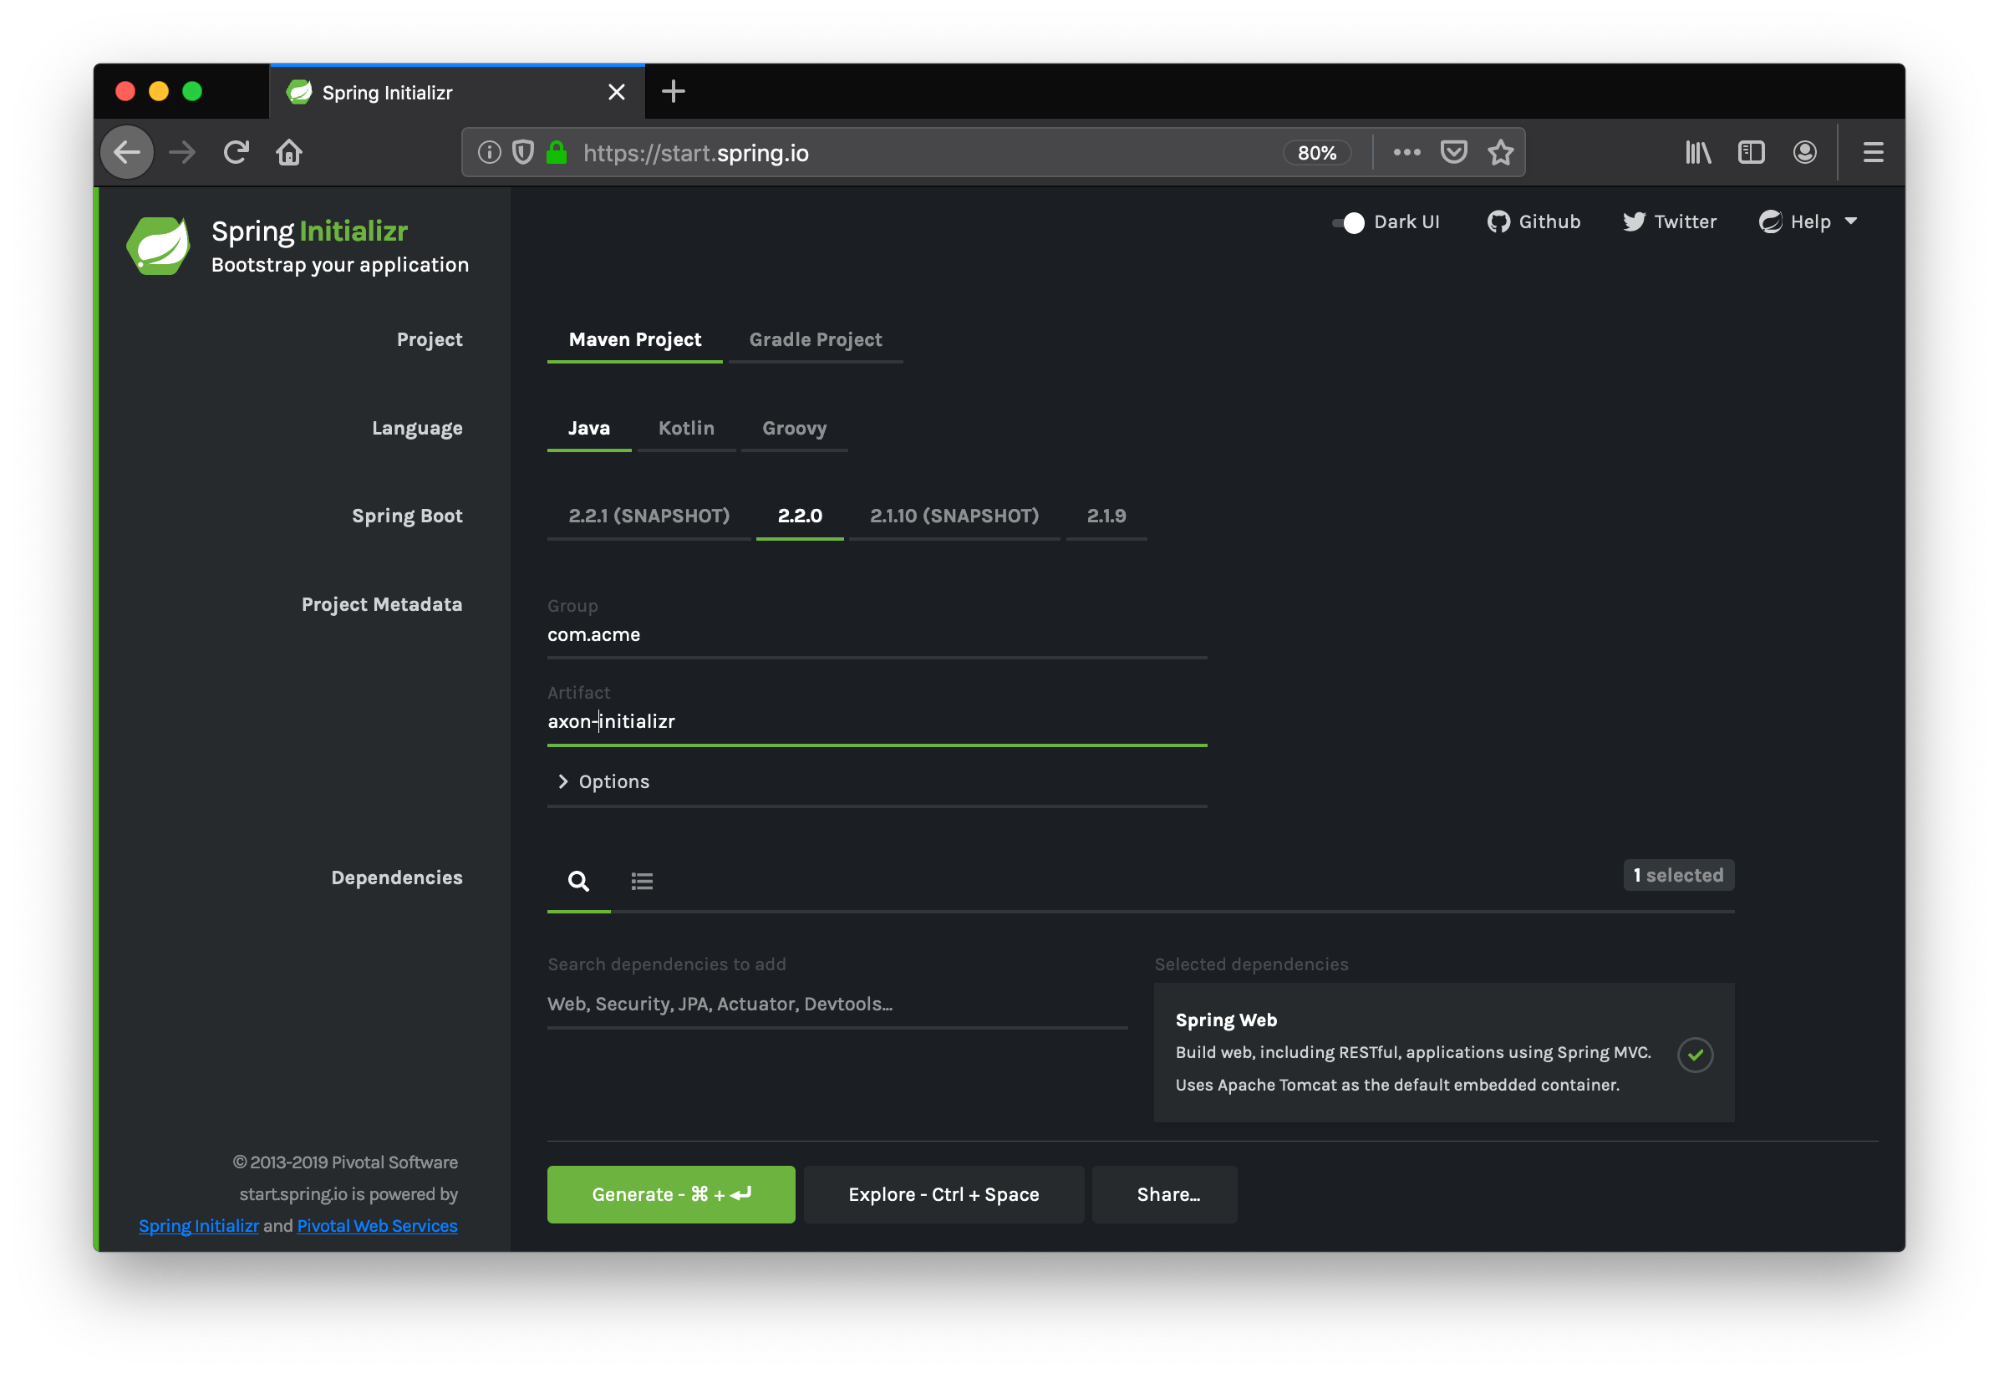Viewport: 1999px width, 1376px height.
Task: Open the Library icon
Action: (x=1698, y=152)
